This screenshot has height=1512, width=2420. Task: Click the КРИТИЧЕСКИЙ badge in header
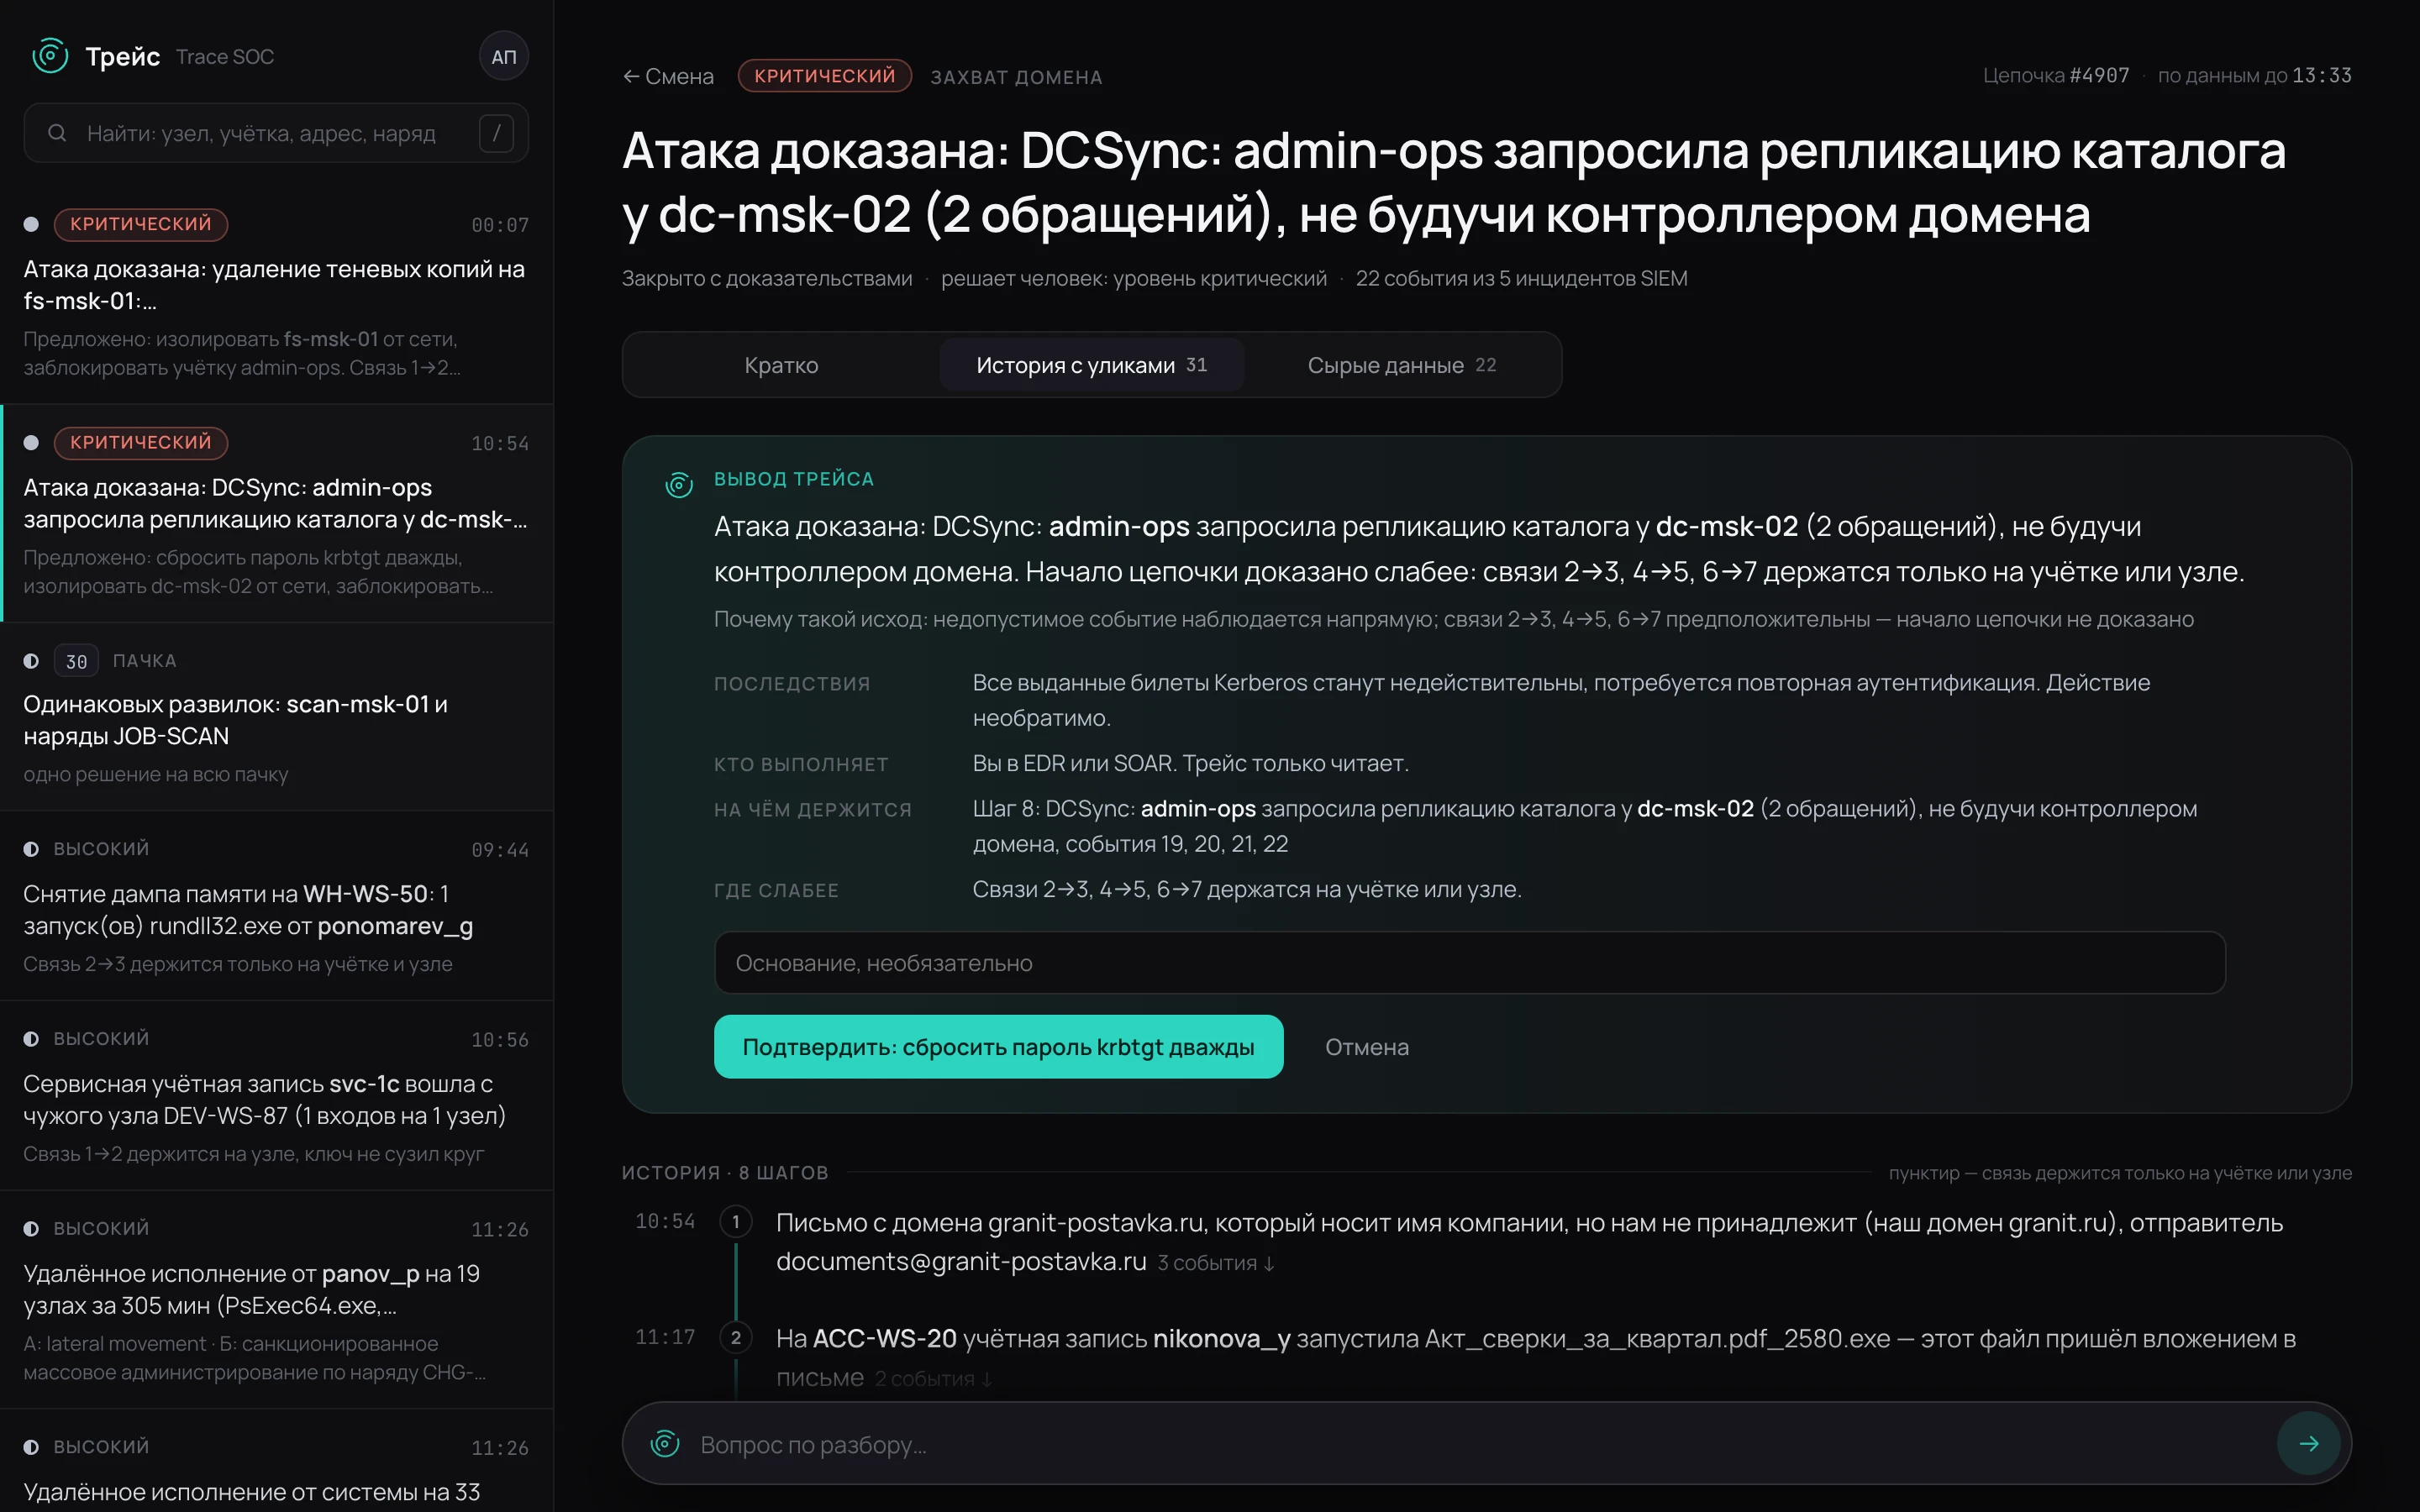(824, 76)
